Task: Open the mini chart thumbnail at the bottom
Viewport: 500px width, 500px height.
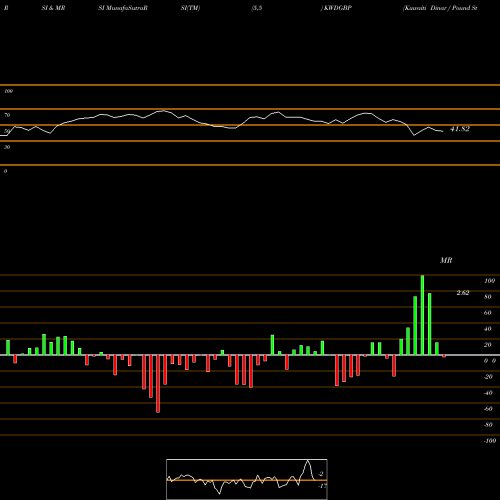Action: coord(247,479)
